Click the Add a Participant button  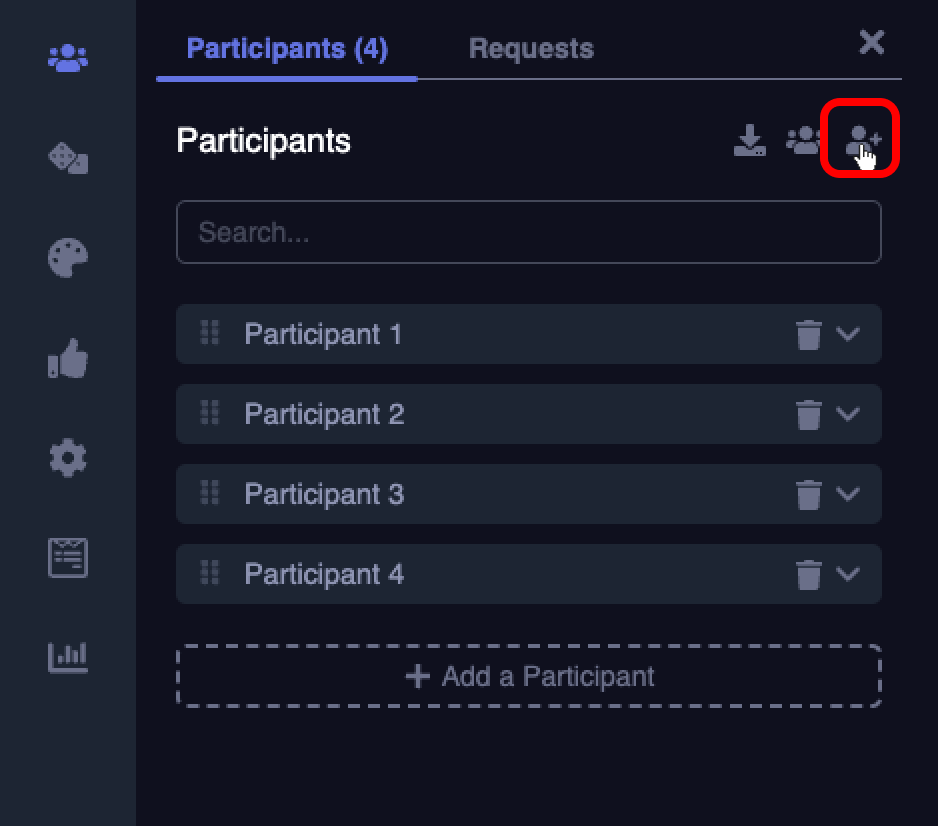pos(529,677)
